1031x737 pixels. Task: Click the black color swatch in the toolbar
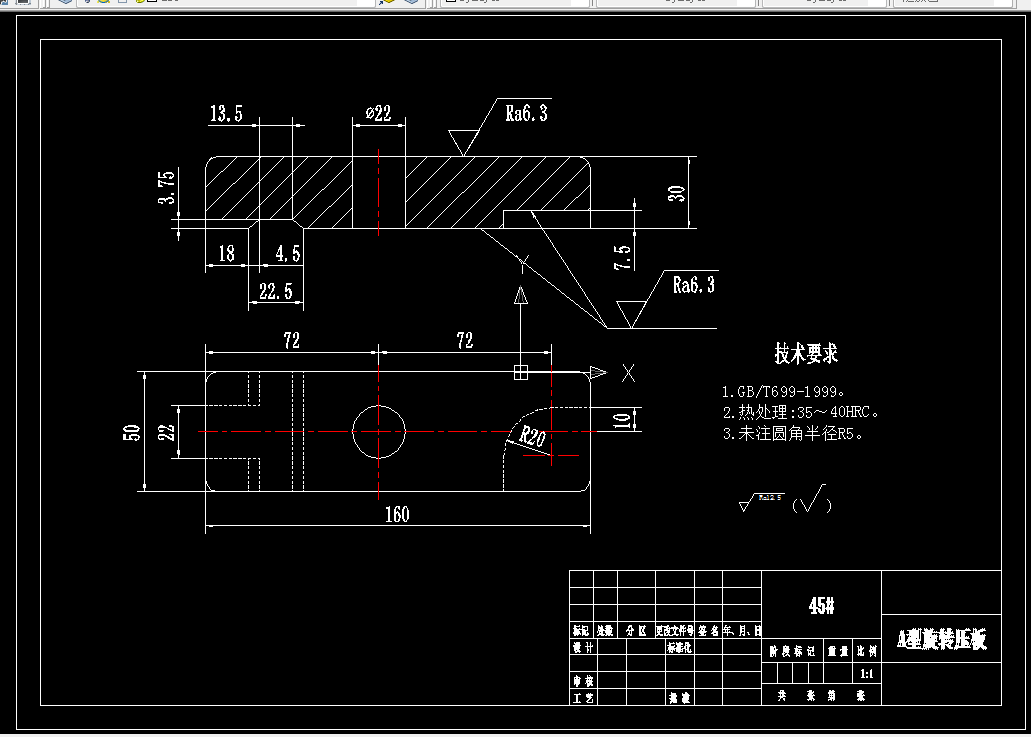point(153,3)
